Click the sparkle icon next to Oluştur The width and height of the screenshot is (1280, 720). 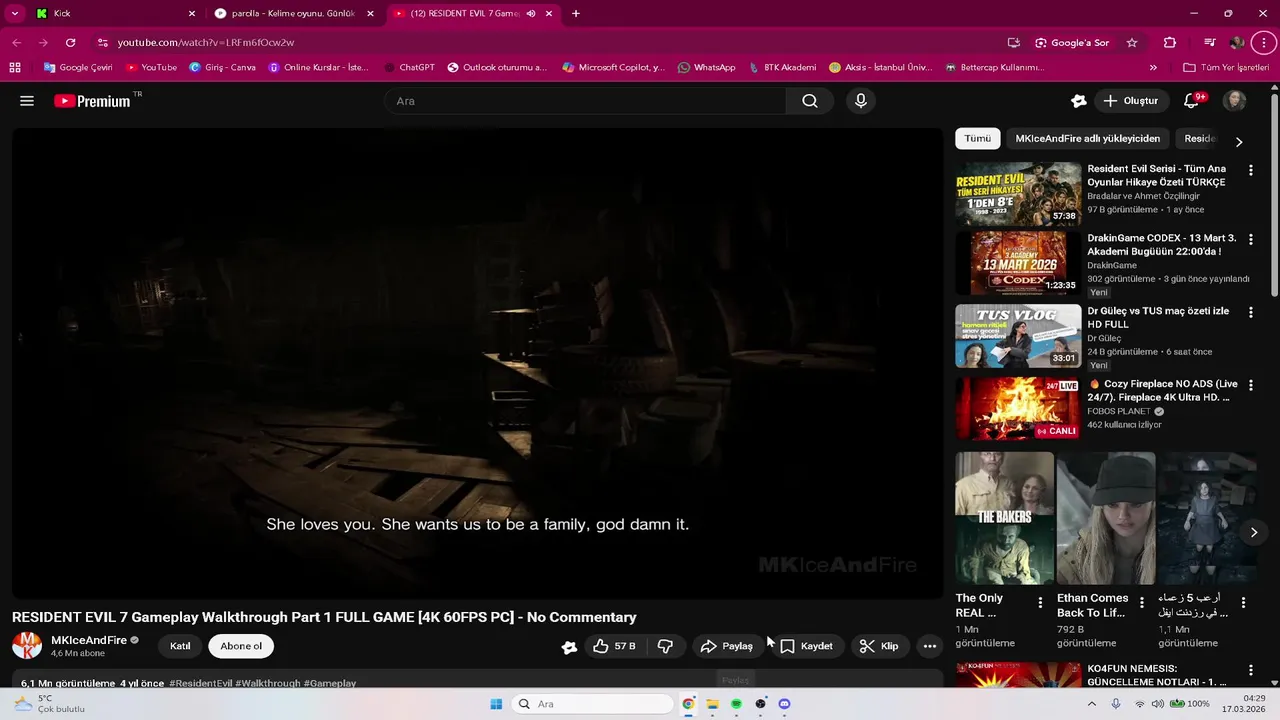pyautogui.click(x=1078, y=101)
